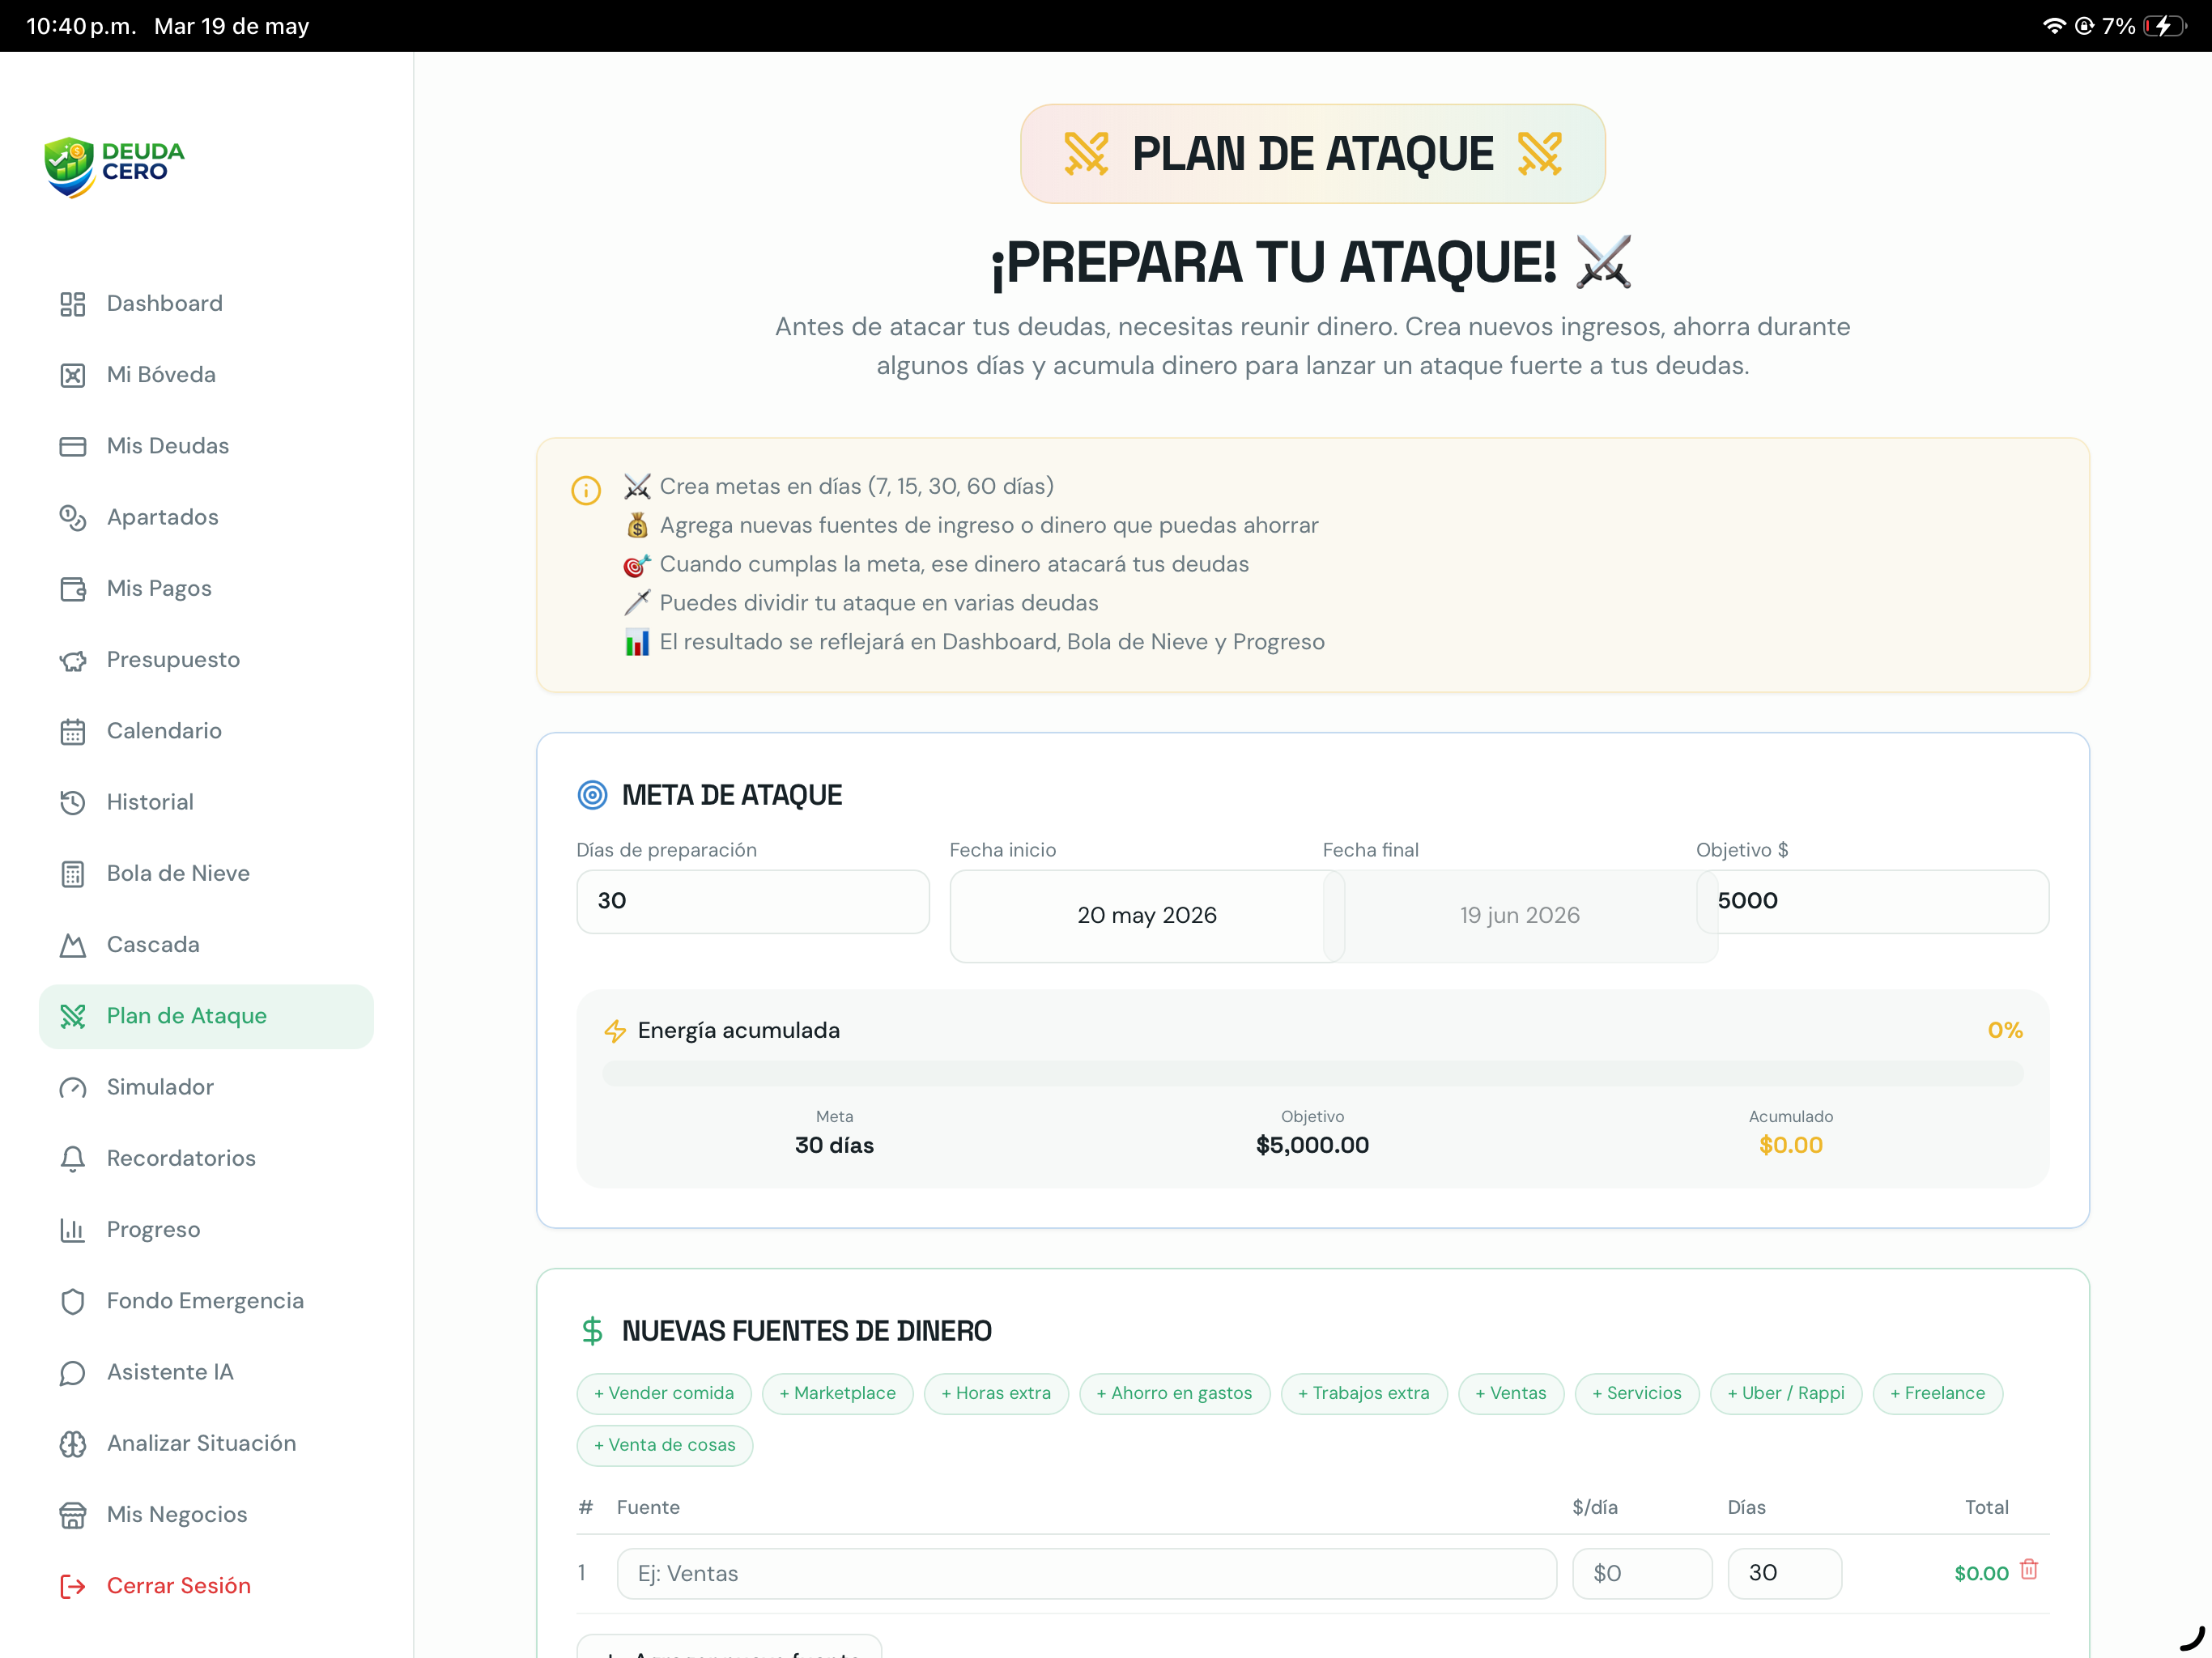Screen dimensions: 2212x1658
Task: Open the Fecha inicio date picker
Action: point(1146,916)
